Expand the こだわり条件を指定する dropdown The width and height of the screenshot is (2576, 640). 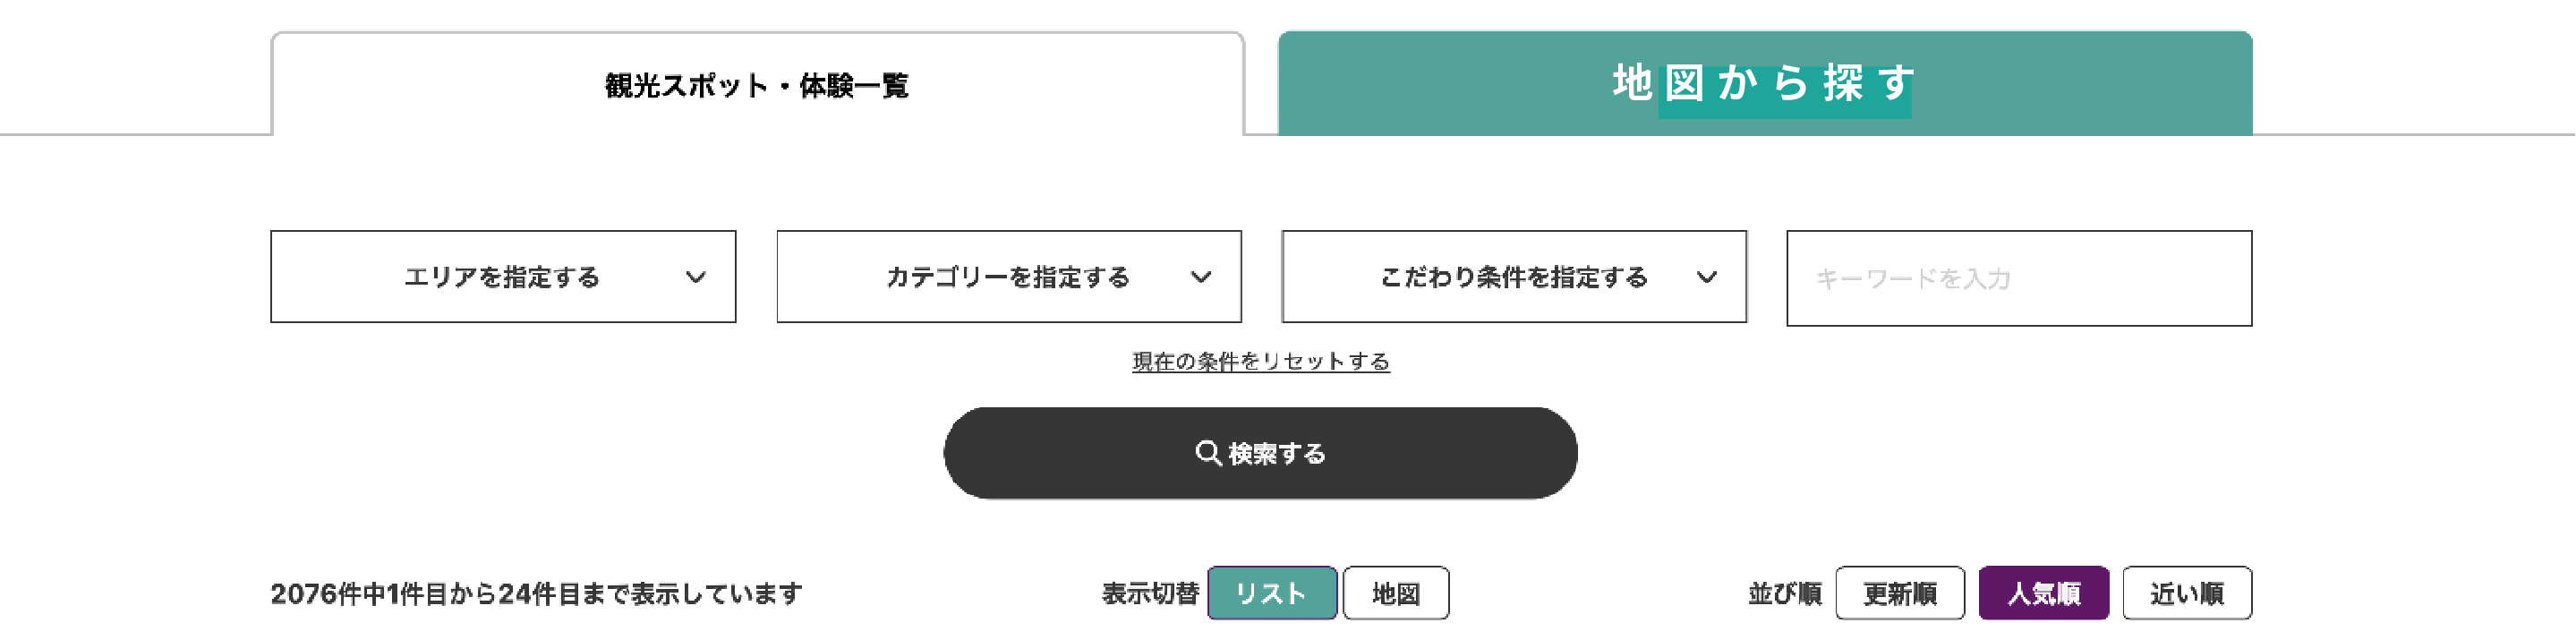click(x=1514, y=277)
